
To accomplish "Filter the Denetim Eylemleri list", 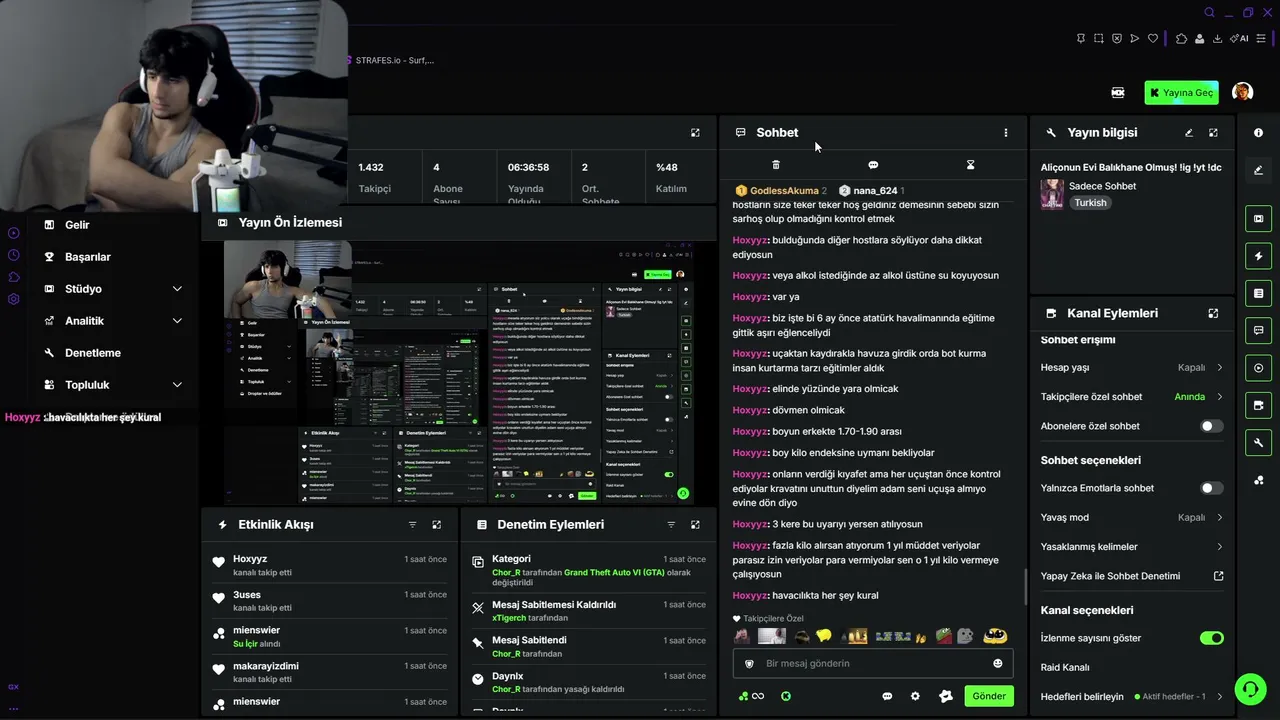I will 671,524.
